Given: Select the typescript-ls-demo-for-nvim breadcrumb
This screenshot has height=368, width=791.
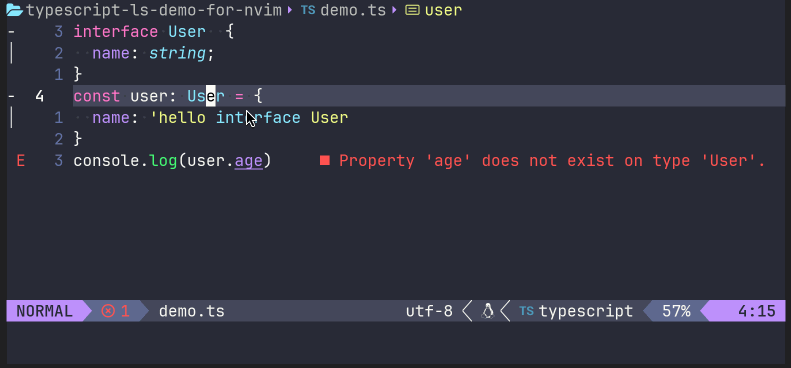Looking at the screenshot, I should click(154, 10).
